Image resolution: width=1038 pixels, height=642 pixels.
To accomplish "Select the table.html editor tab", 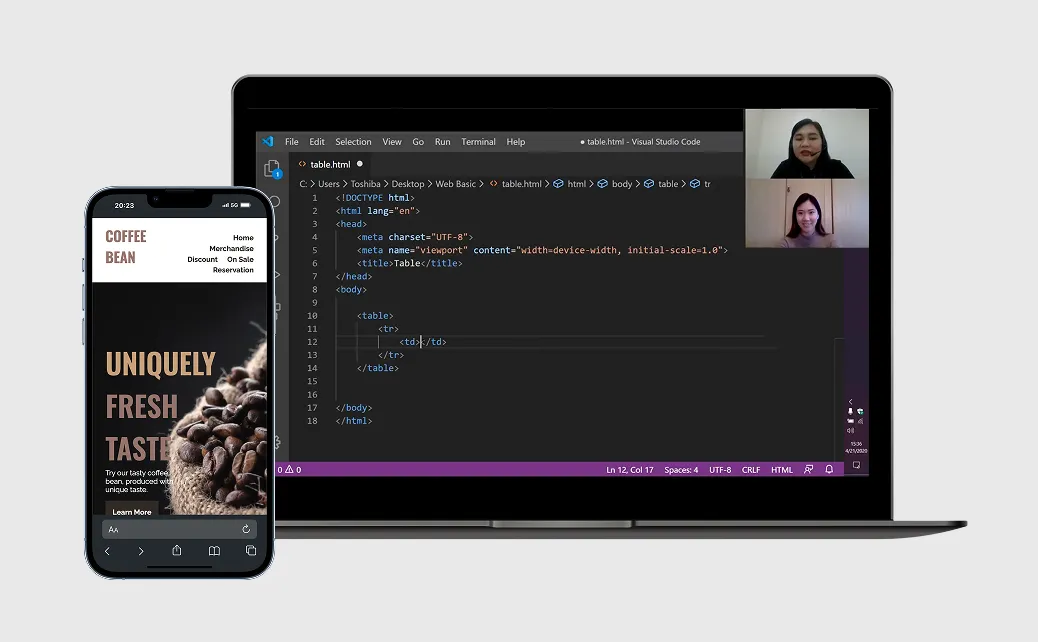I will [330, 164].
